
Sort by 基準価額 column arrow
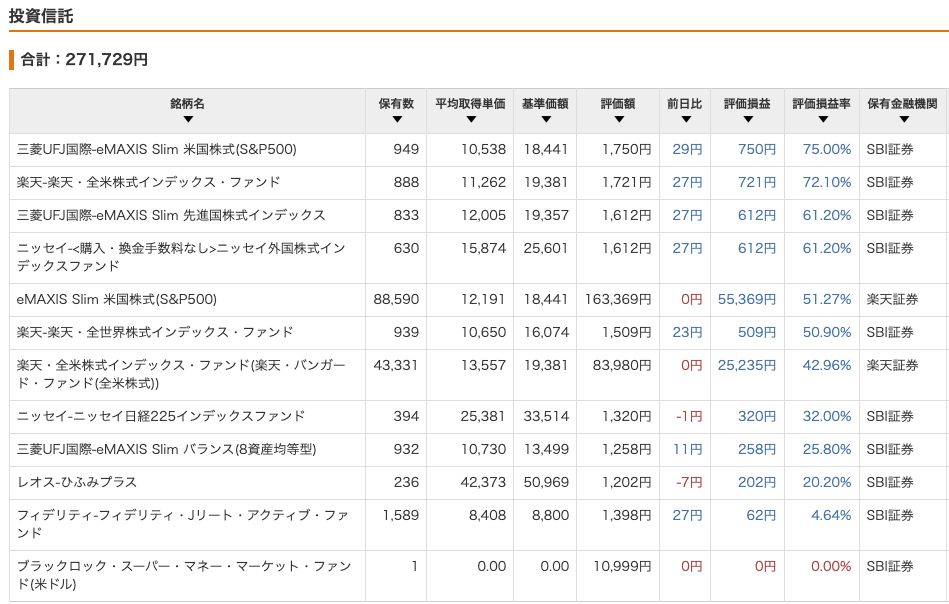[546, 119]
